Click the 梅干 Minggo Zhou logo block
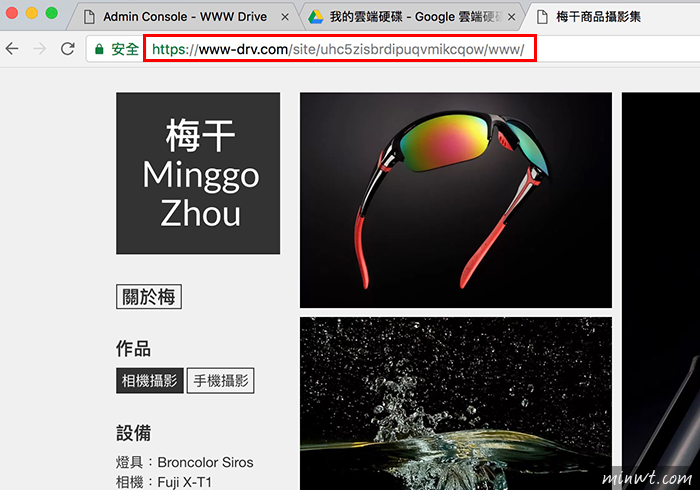This screenshot has width=700, height=490. pyautogui.click(x=198, y=173)
